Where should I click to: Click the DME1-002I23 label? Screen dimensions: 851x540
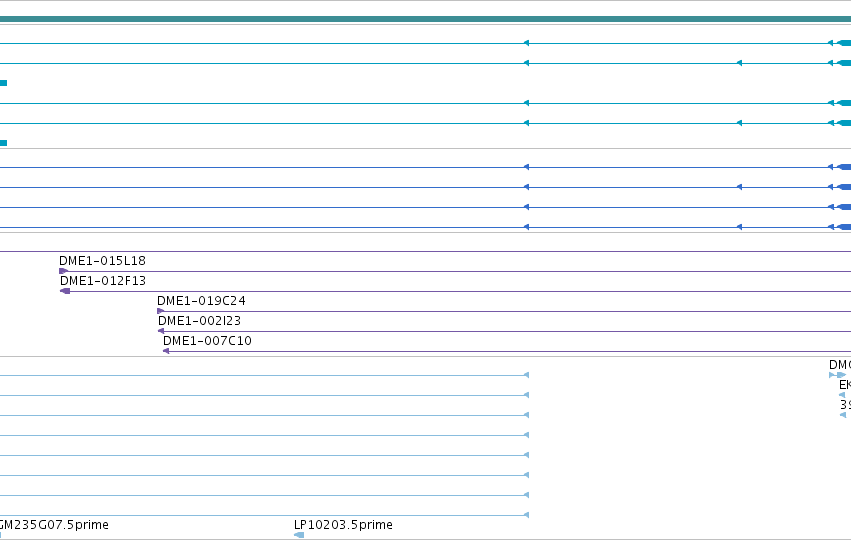click(200, 321)
